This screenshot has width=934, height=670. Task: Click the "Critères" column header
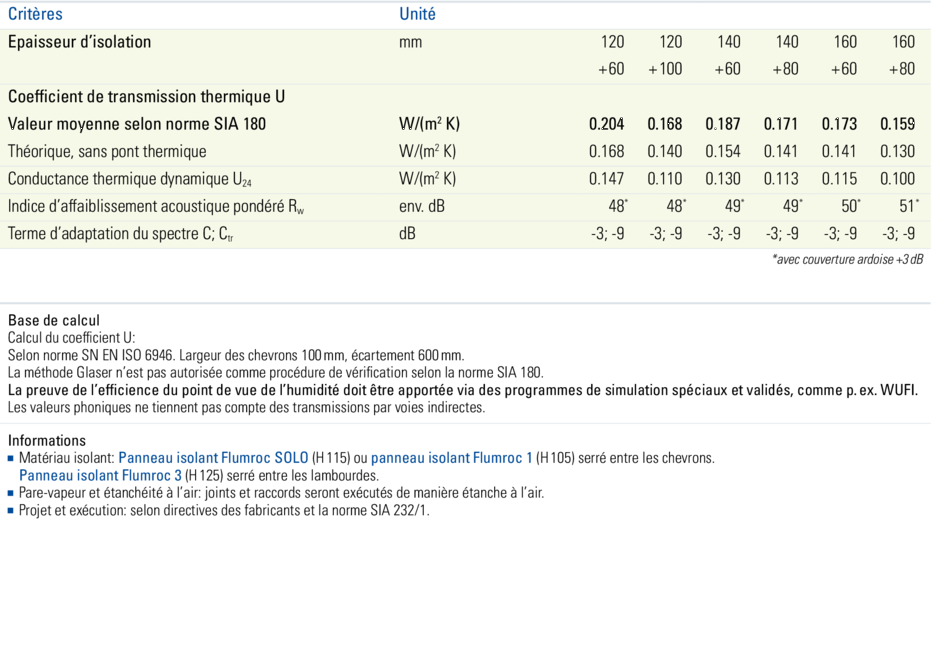tap(35, 14)
